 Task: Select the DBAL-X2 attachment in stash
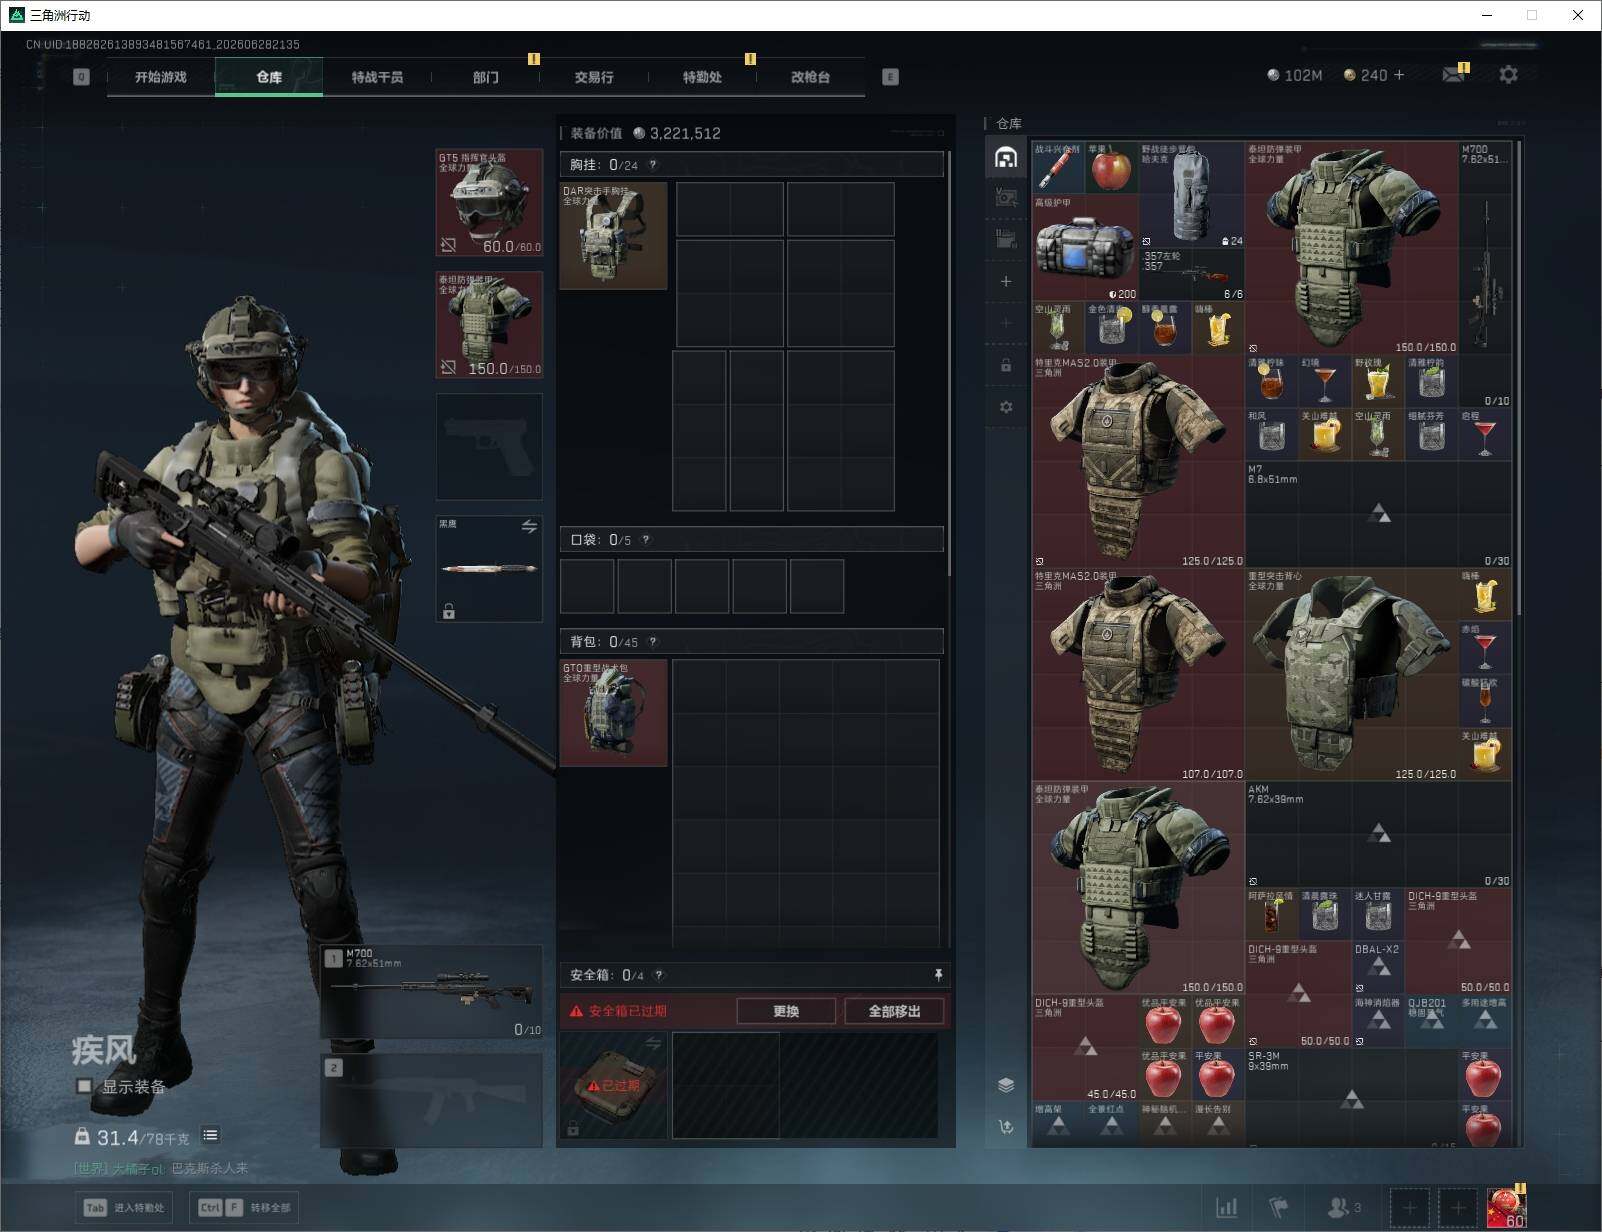click(x=1378, y=968)
